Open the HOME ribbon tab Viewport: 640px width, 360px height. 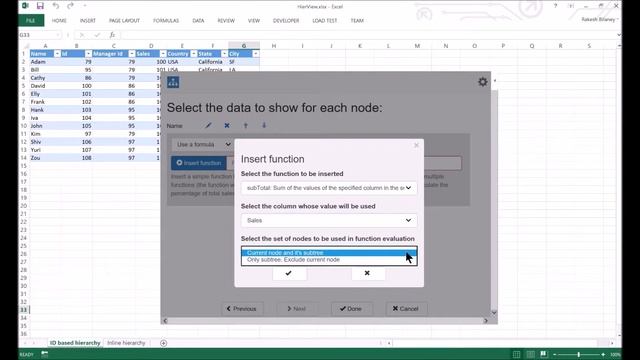point(59,20)
